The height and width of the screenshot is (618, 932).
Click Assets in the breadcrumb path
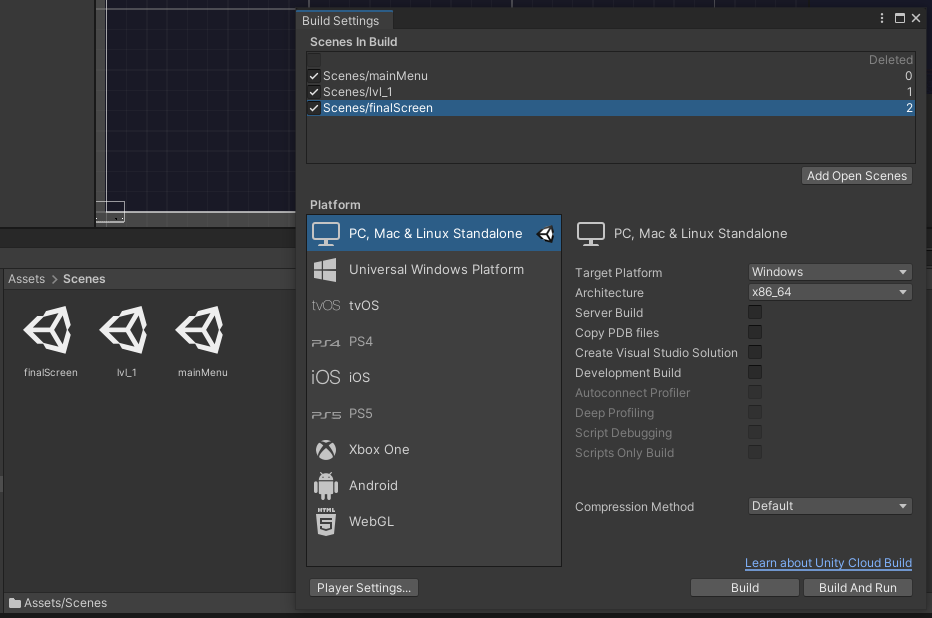click(x=27, y=279)
